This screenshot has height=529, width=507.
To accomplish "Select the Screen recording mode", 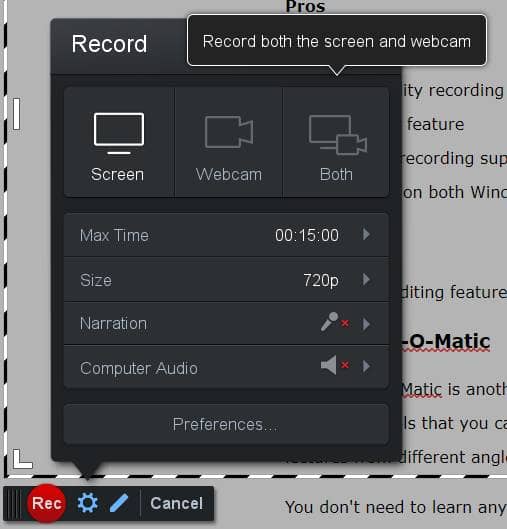I will (119, 142).
